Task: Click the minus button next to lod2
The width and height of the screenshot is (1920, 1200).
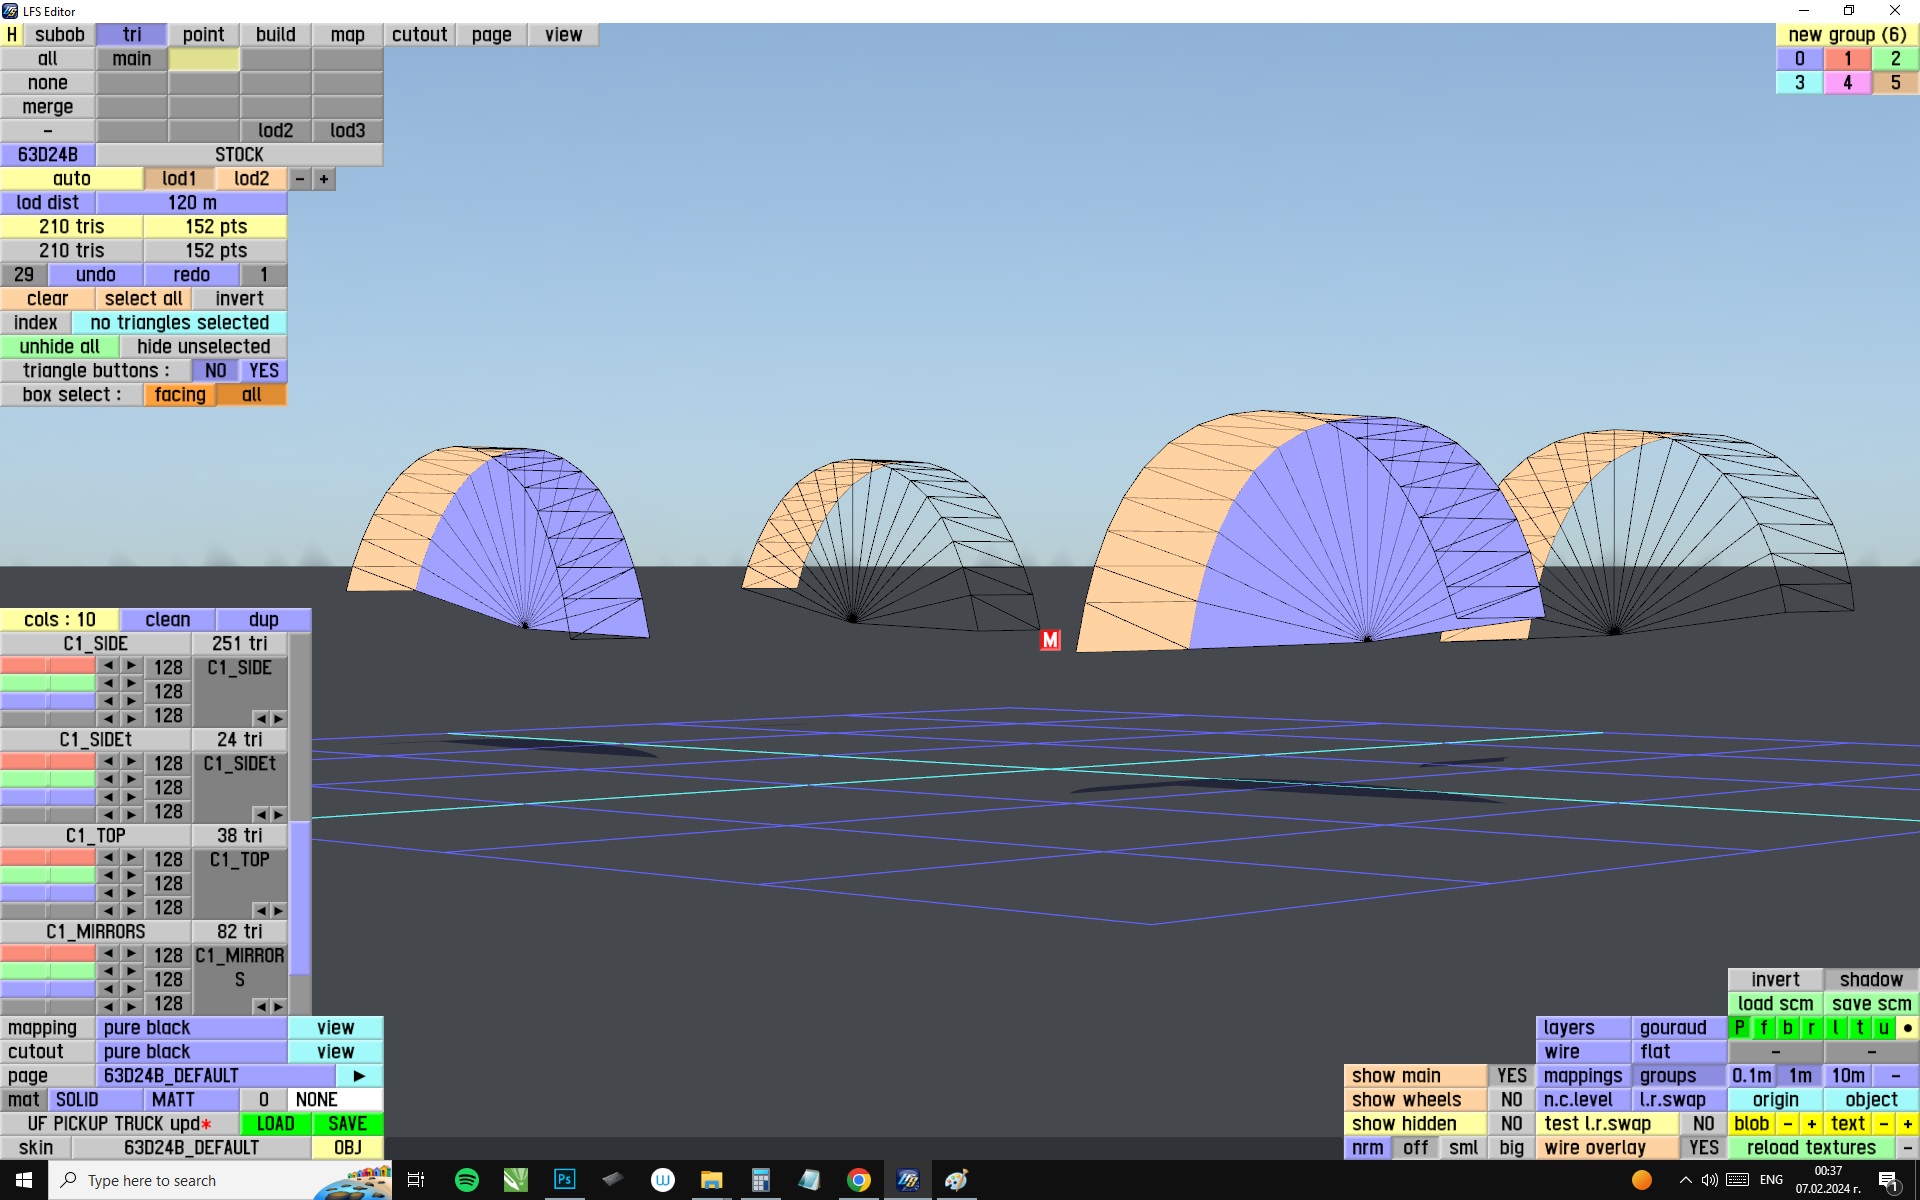Action: (x=300, y=179)
